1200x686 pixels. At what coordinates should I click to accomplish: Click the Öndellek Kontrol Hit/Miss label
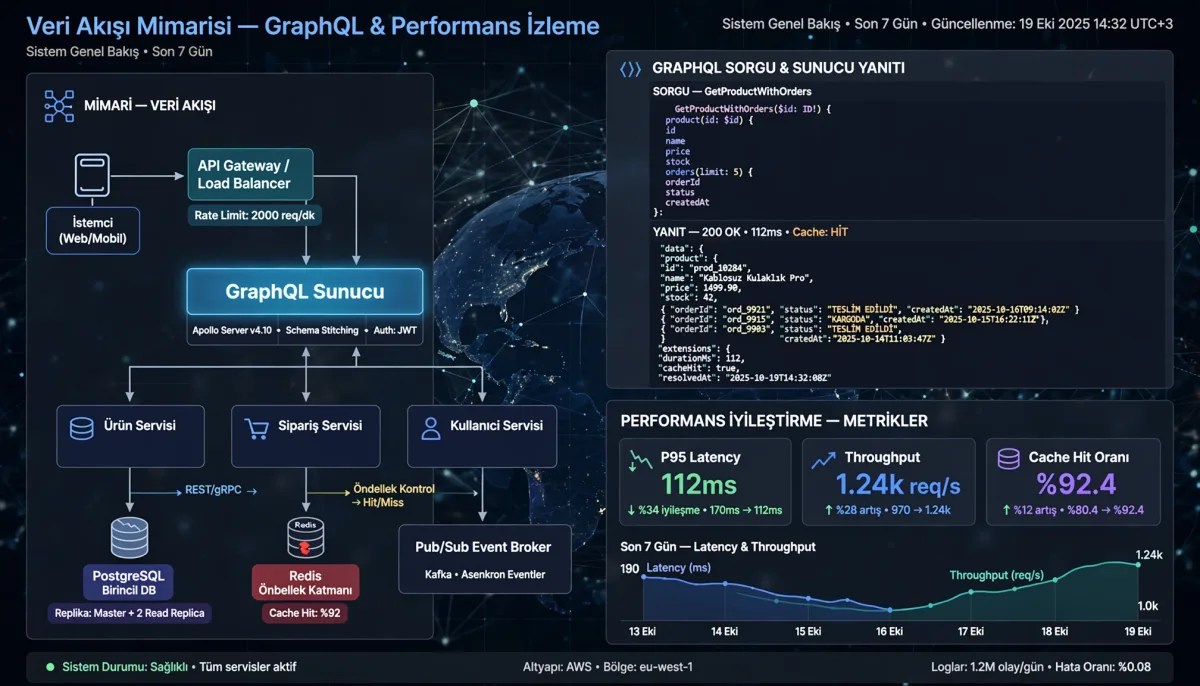[394, 495]
